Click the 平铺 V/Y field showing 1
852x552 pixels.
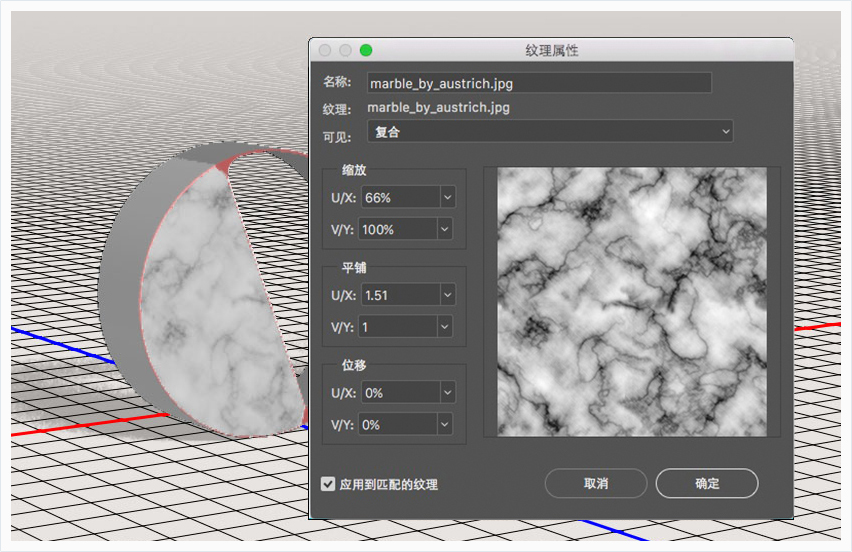coord(398,327)
